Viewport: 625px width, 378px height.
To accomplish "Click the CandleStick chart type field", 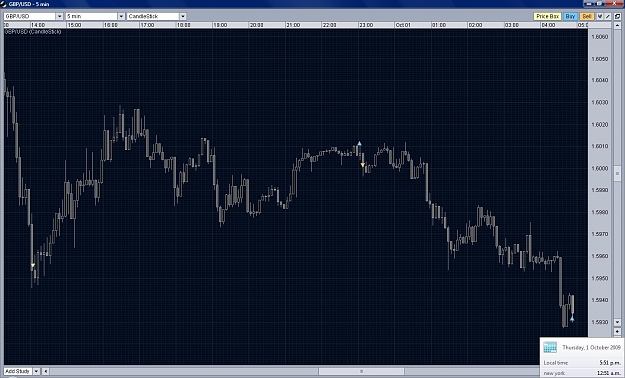I will coord(153,16).
